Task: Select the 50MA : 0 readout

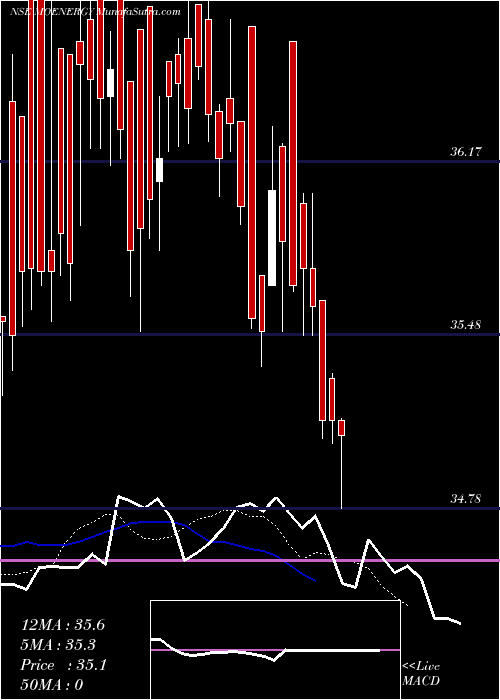Action: click(52, 685)
